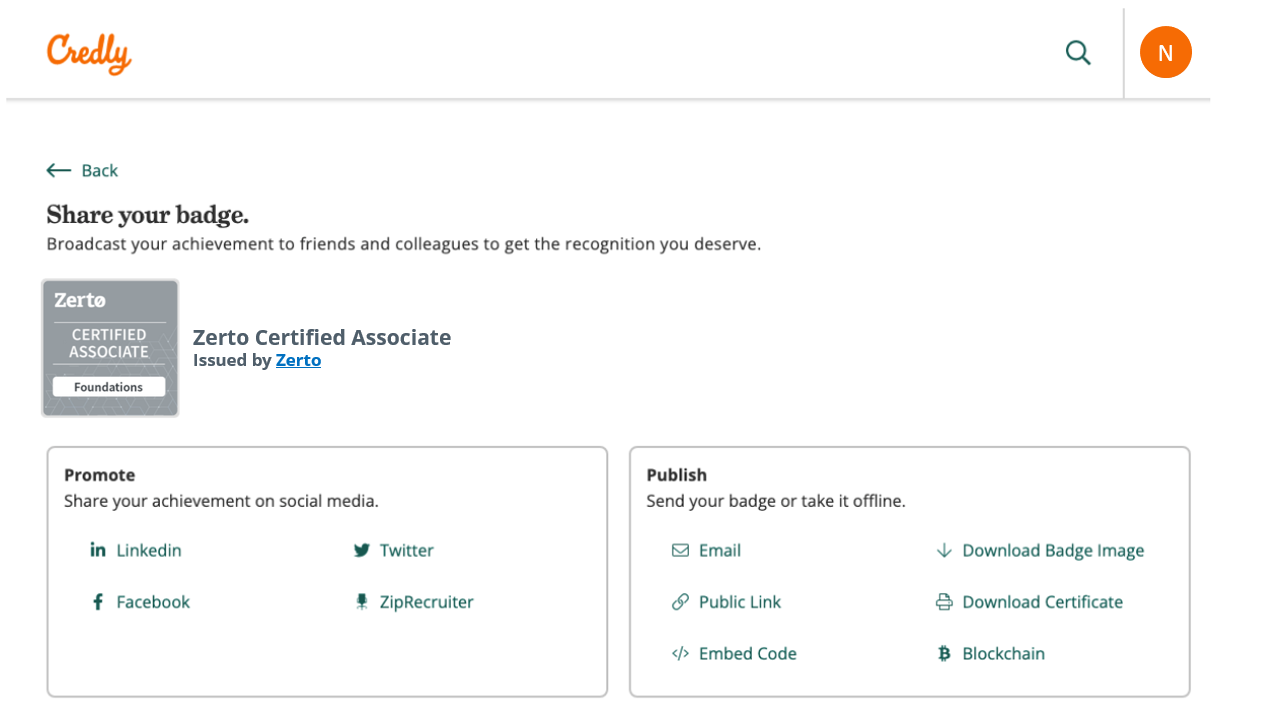Viewport: 1263px width, 715px height.
Task: Share the badge on Twitter
Action: (x=406, y=550)
